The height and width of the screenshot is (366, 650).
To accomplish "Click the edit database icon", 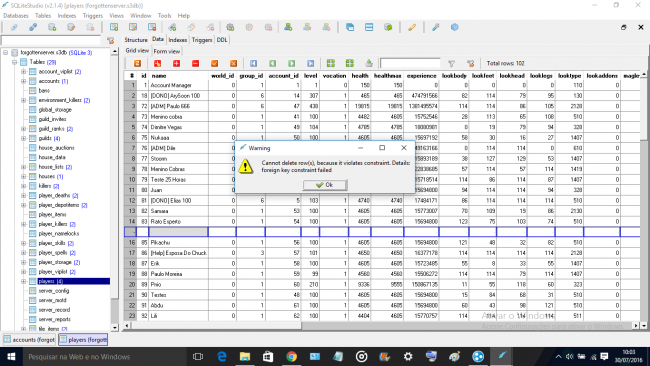I will click(71, 27).
